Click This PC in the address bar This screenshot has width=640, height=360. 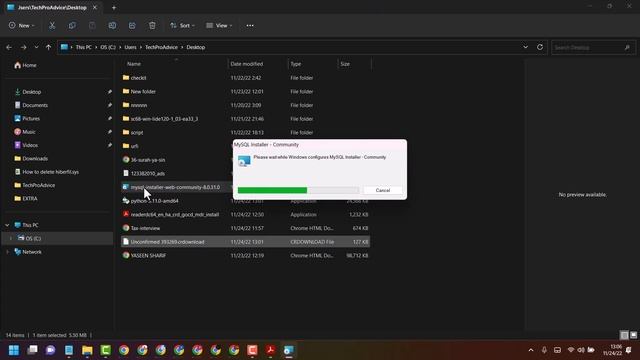click(x=83, y=47)
